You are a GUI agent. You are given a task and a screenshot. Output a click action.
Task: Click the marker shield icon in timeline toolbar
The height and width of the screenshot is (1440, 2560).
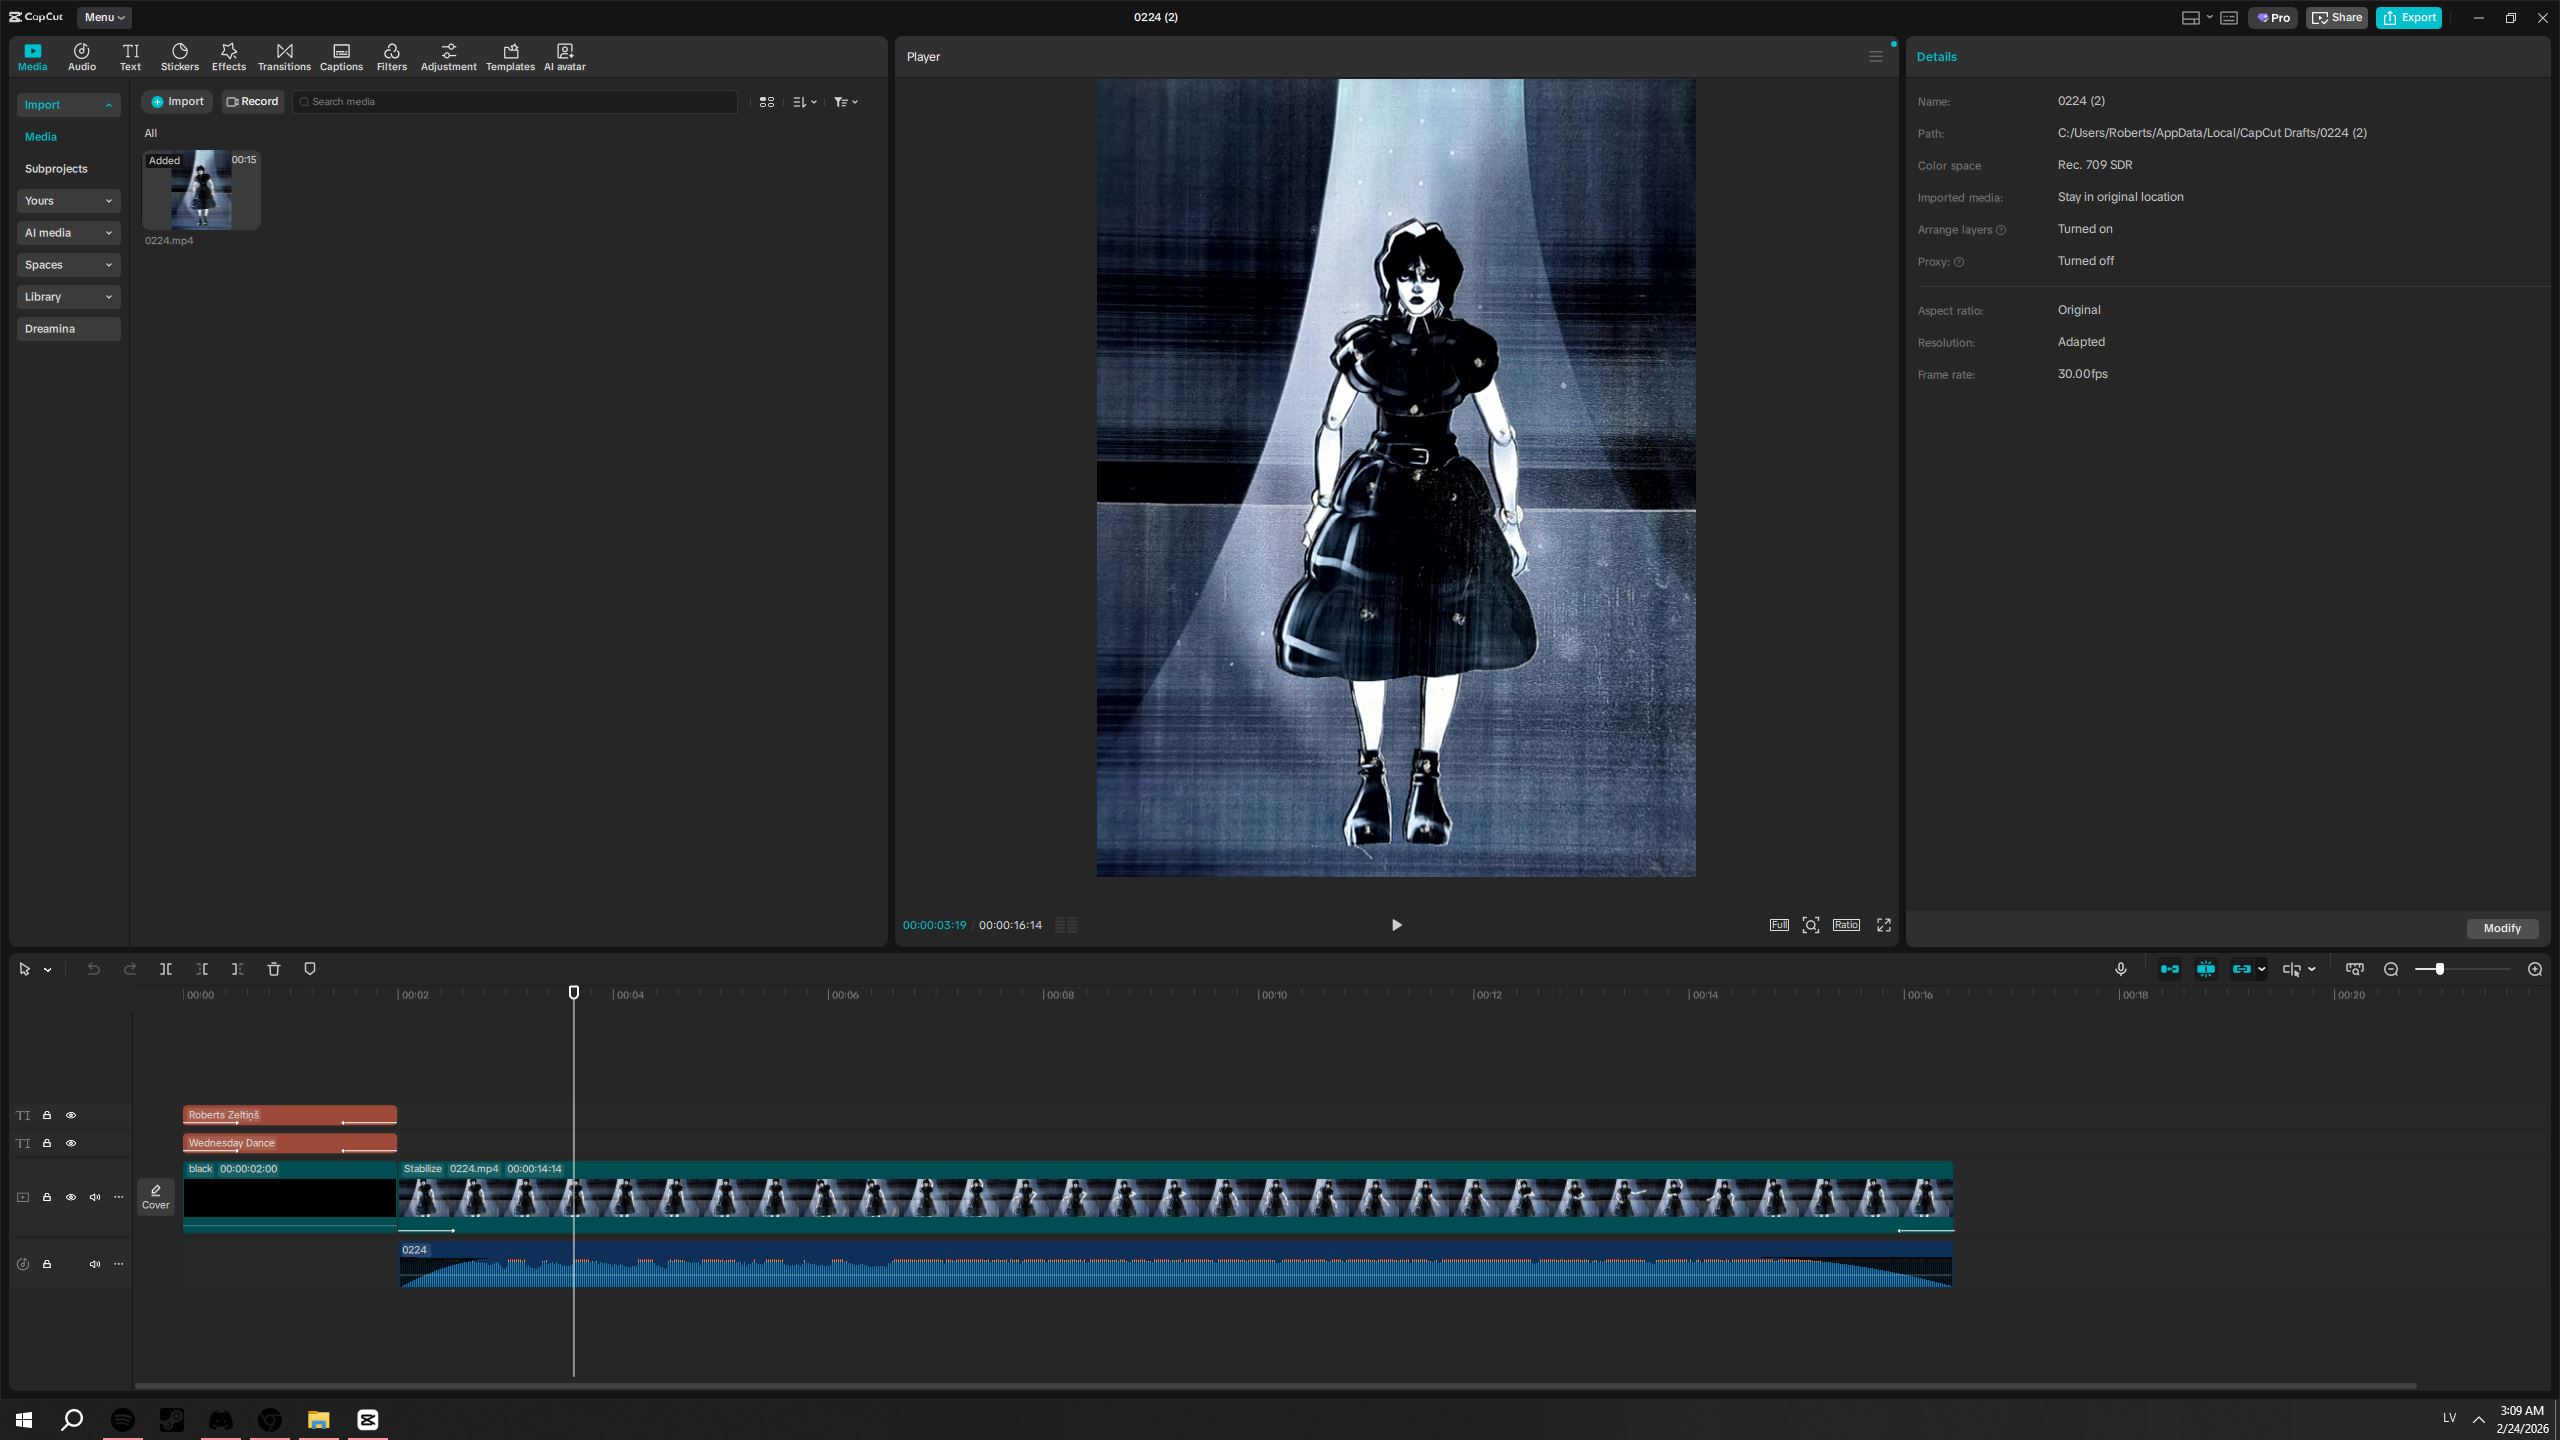310,969
